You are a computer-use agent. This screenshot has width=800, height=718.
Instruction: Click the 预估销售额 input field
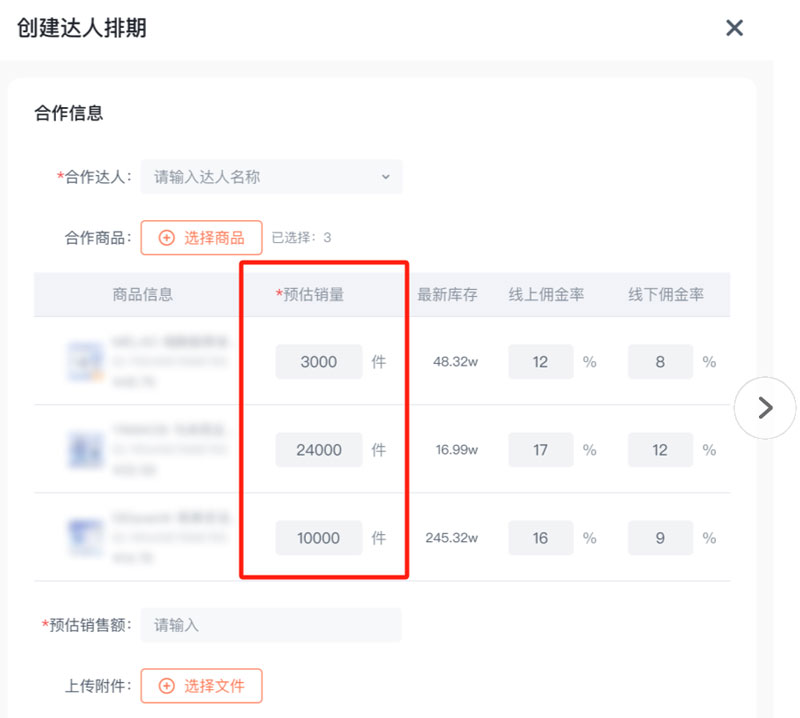pyautogui.click(x=271, y=625)
